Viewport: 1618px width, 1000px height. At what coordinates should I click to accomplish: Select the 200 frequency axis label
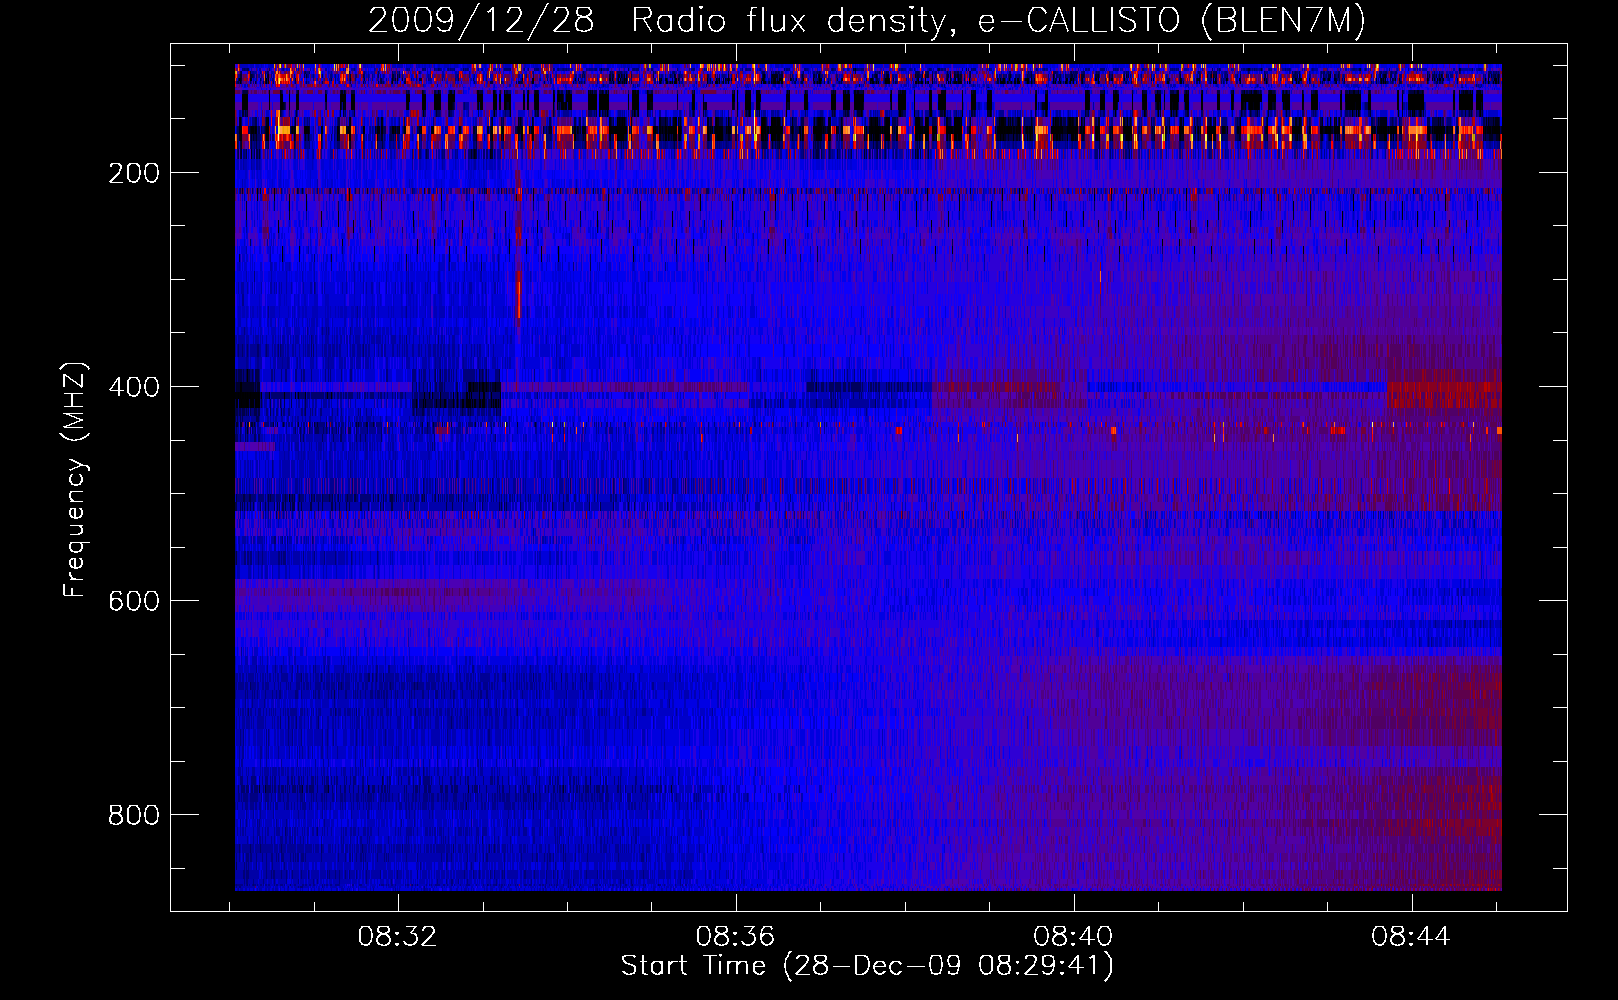134,173
